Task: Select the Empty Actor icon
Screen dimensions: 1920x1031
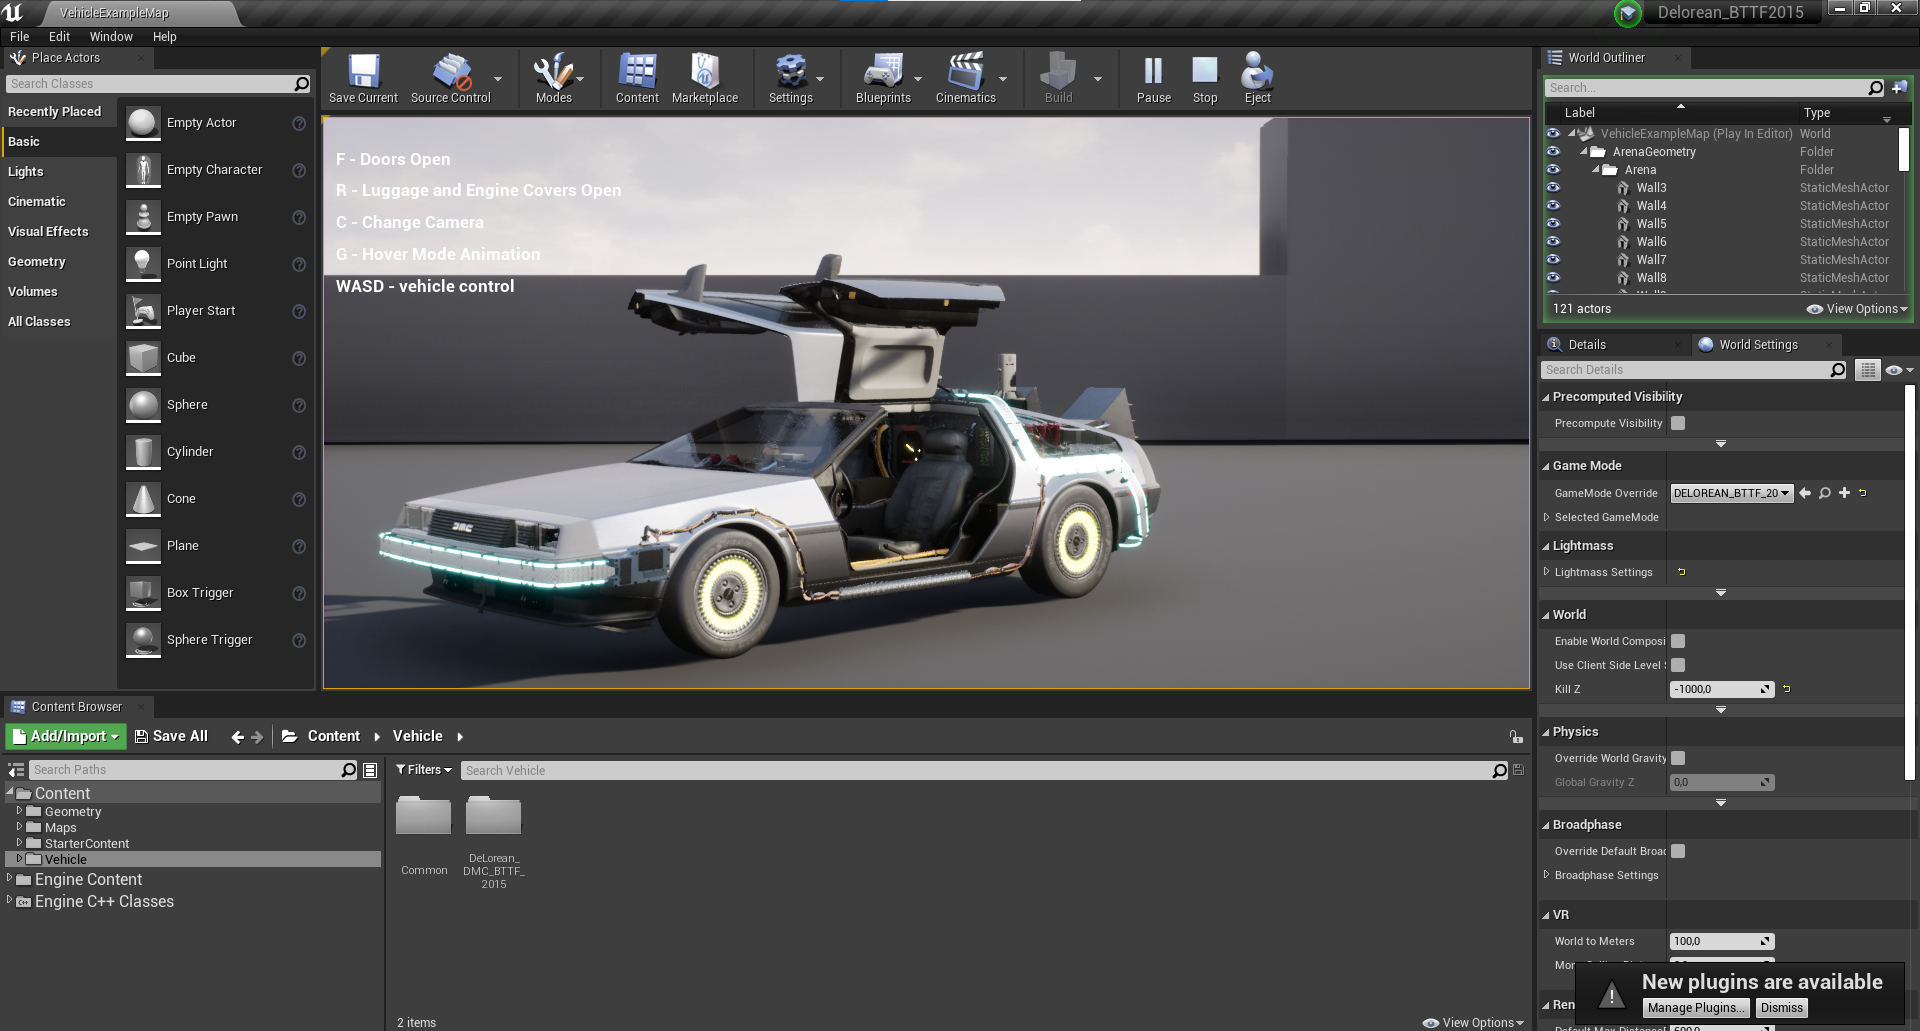Action: point(143,123)
